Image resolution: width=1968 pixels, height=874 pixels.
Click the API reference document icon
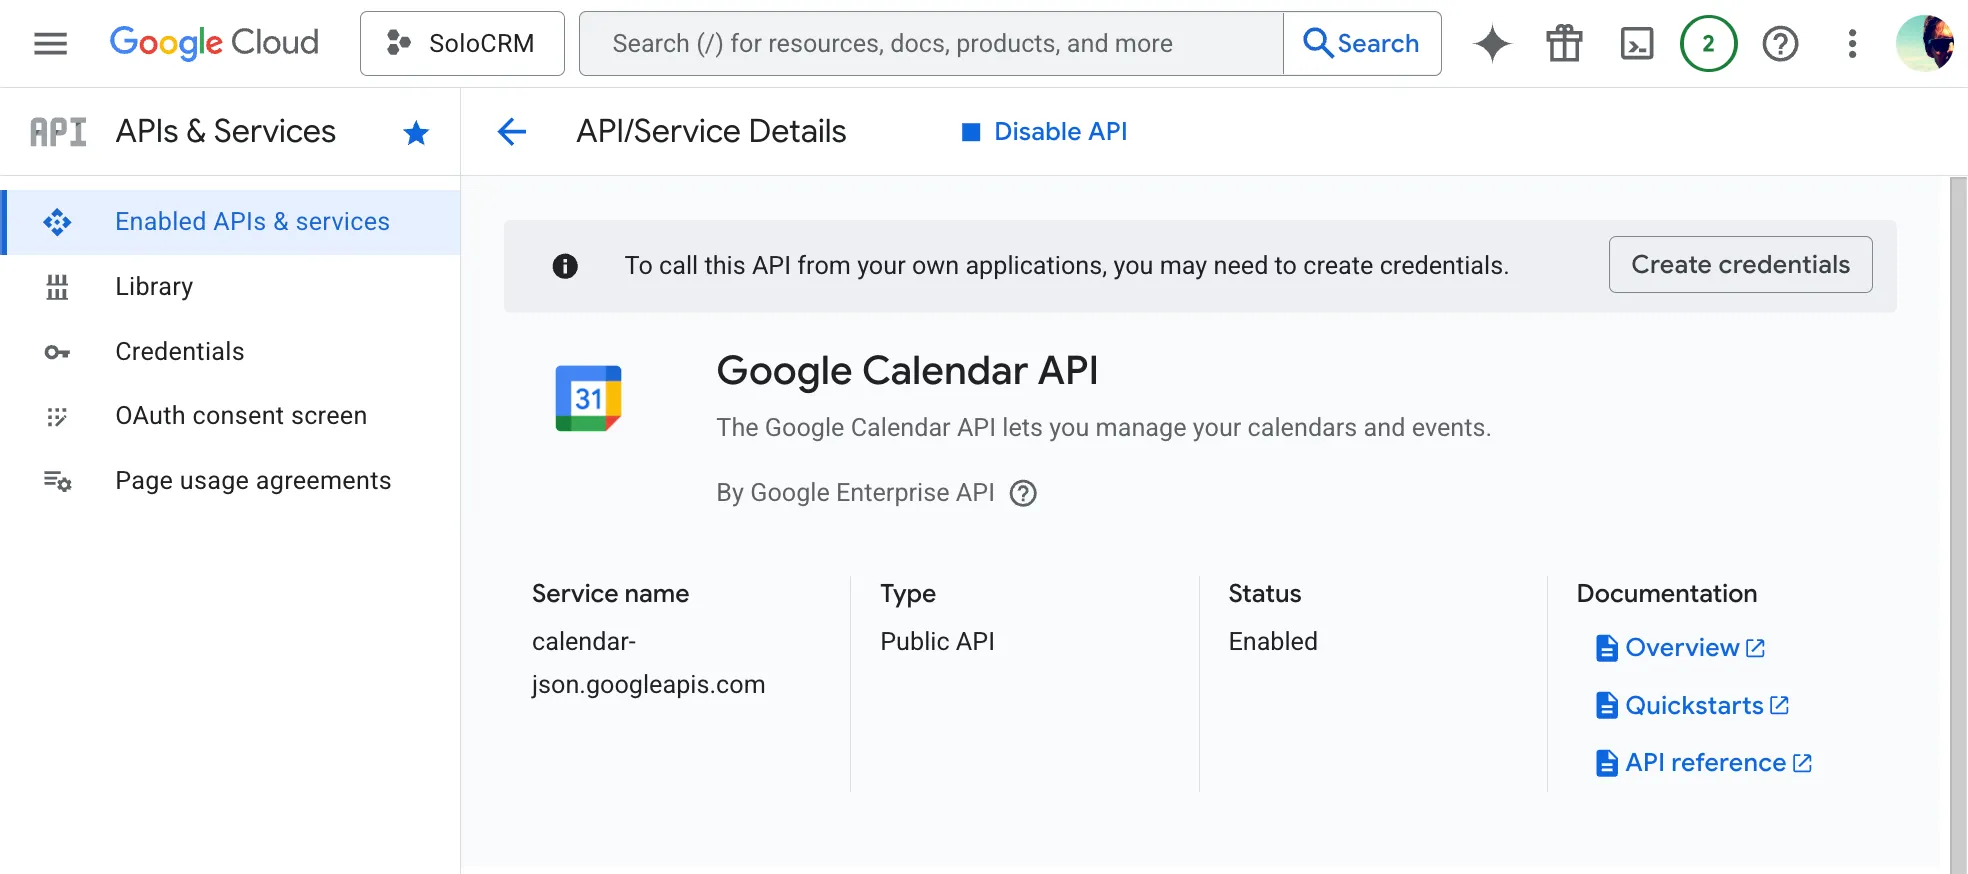point(1606,763)
